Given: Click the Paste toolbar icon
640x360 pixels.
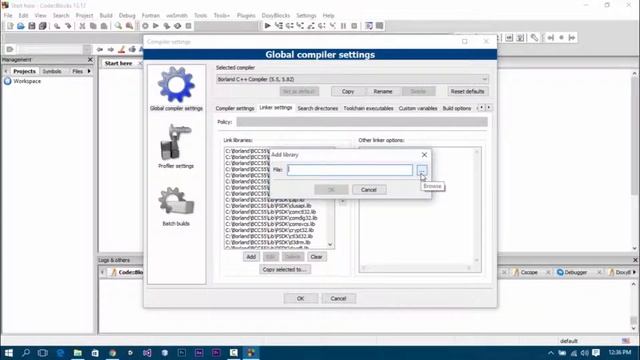Looking at the screenshot, I should click(x=104, y=26).
